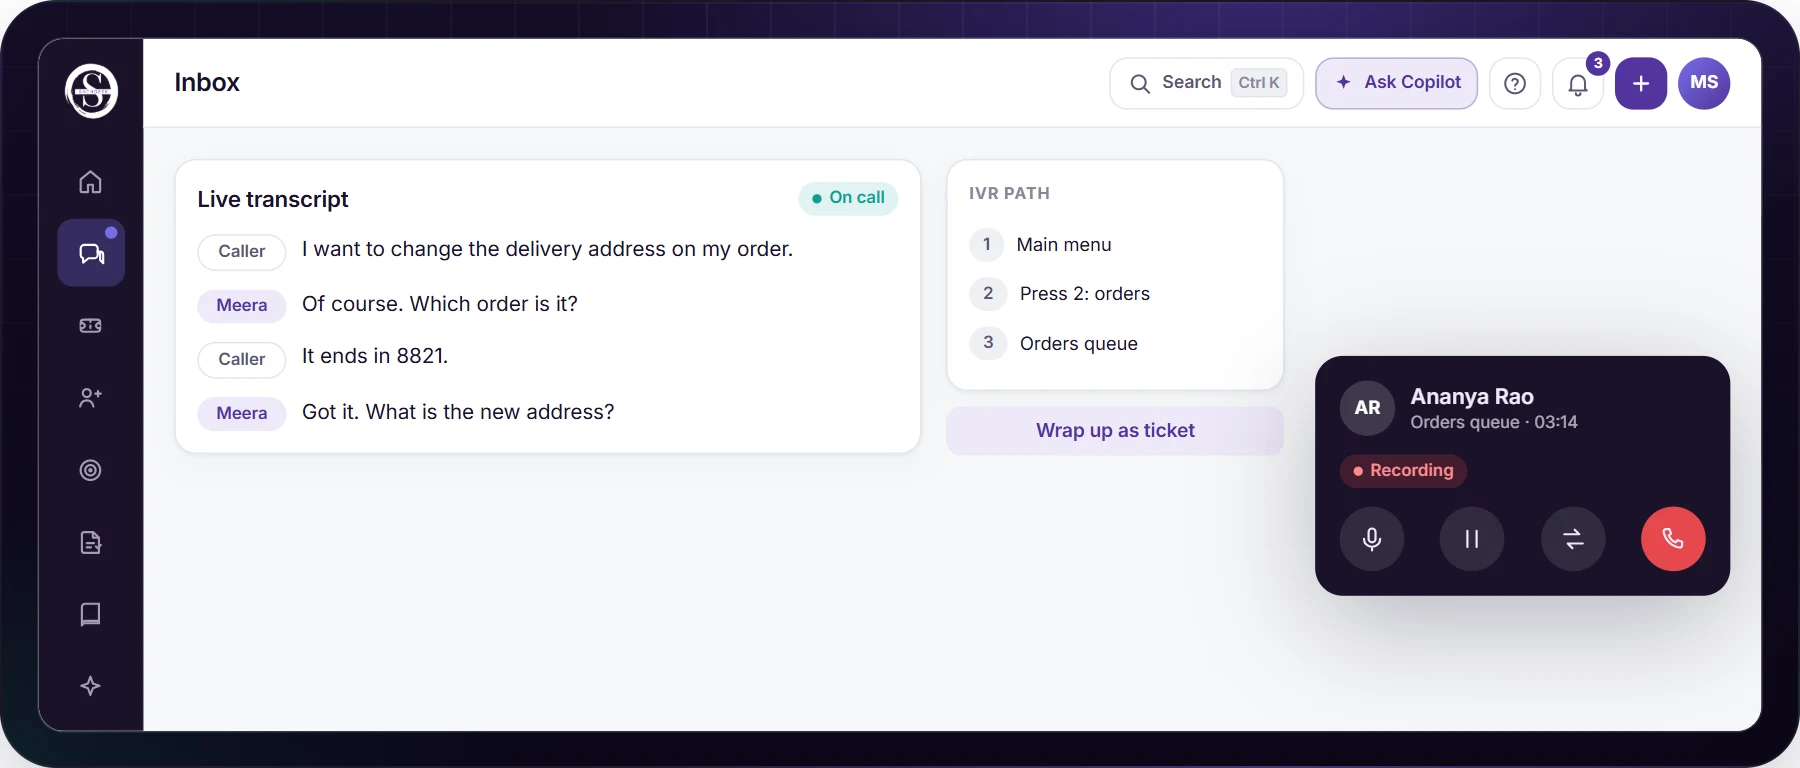Click the Ananya Rao caller name

[1472, 397]
